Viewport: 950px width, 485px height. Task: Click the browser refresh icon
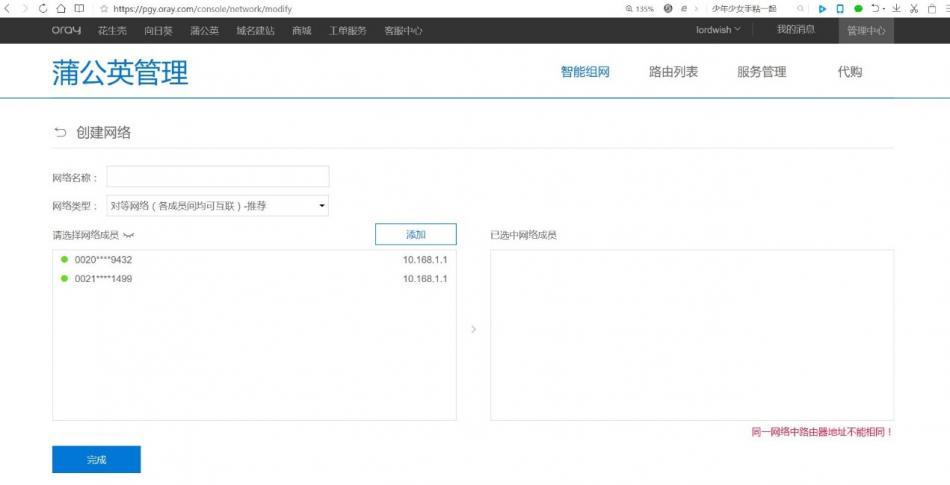43,8
